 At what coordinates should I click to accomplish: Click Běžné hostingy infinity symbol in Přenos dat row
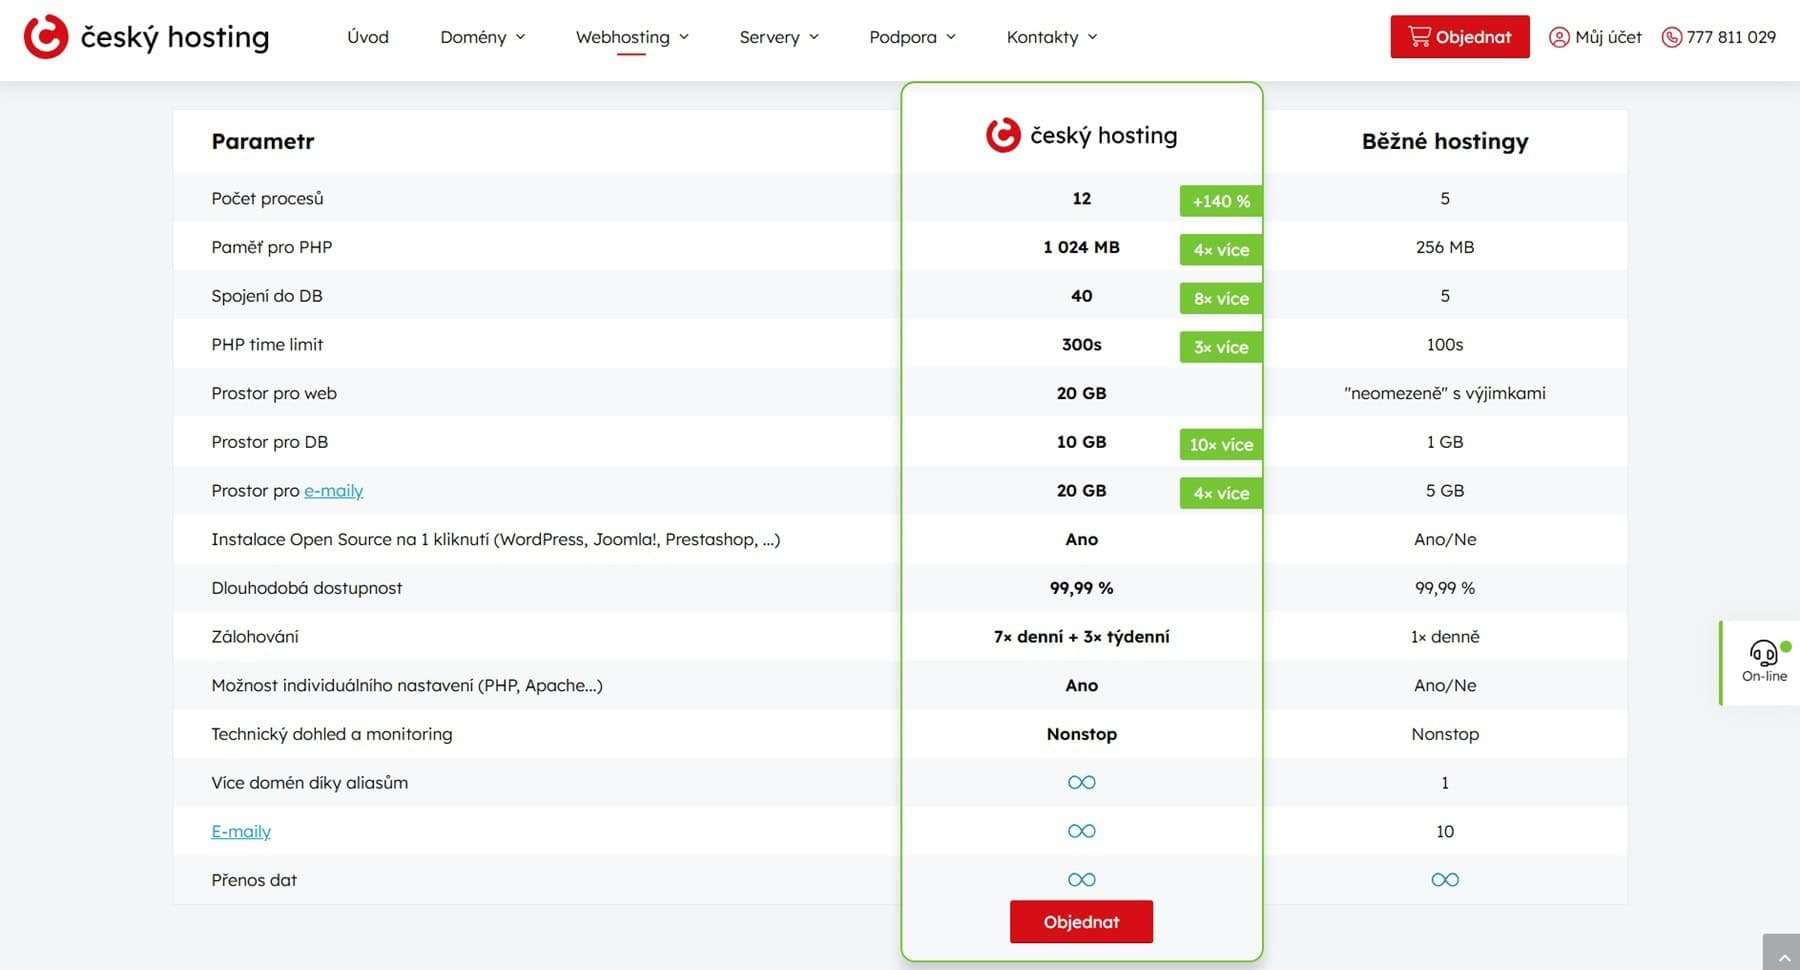point(1445,880)
